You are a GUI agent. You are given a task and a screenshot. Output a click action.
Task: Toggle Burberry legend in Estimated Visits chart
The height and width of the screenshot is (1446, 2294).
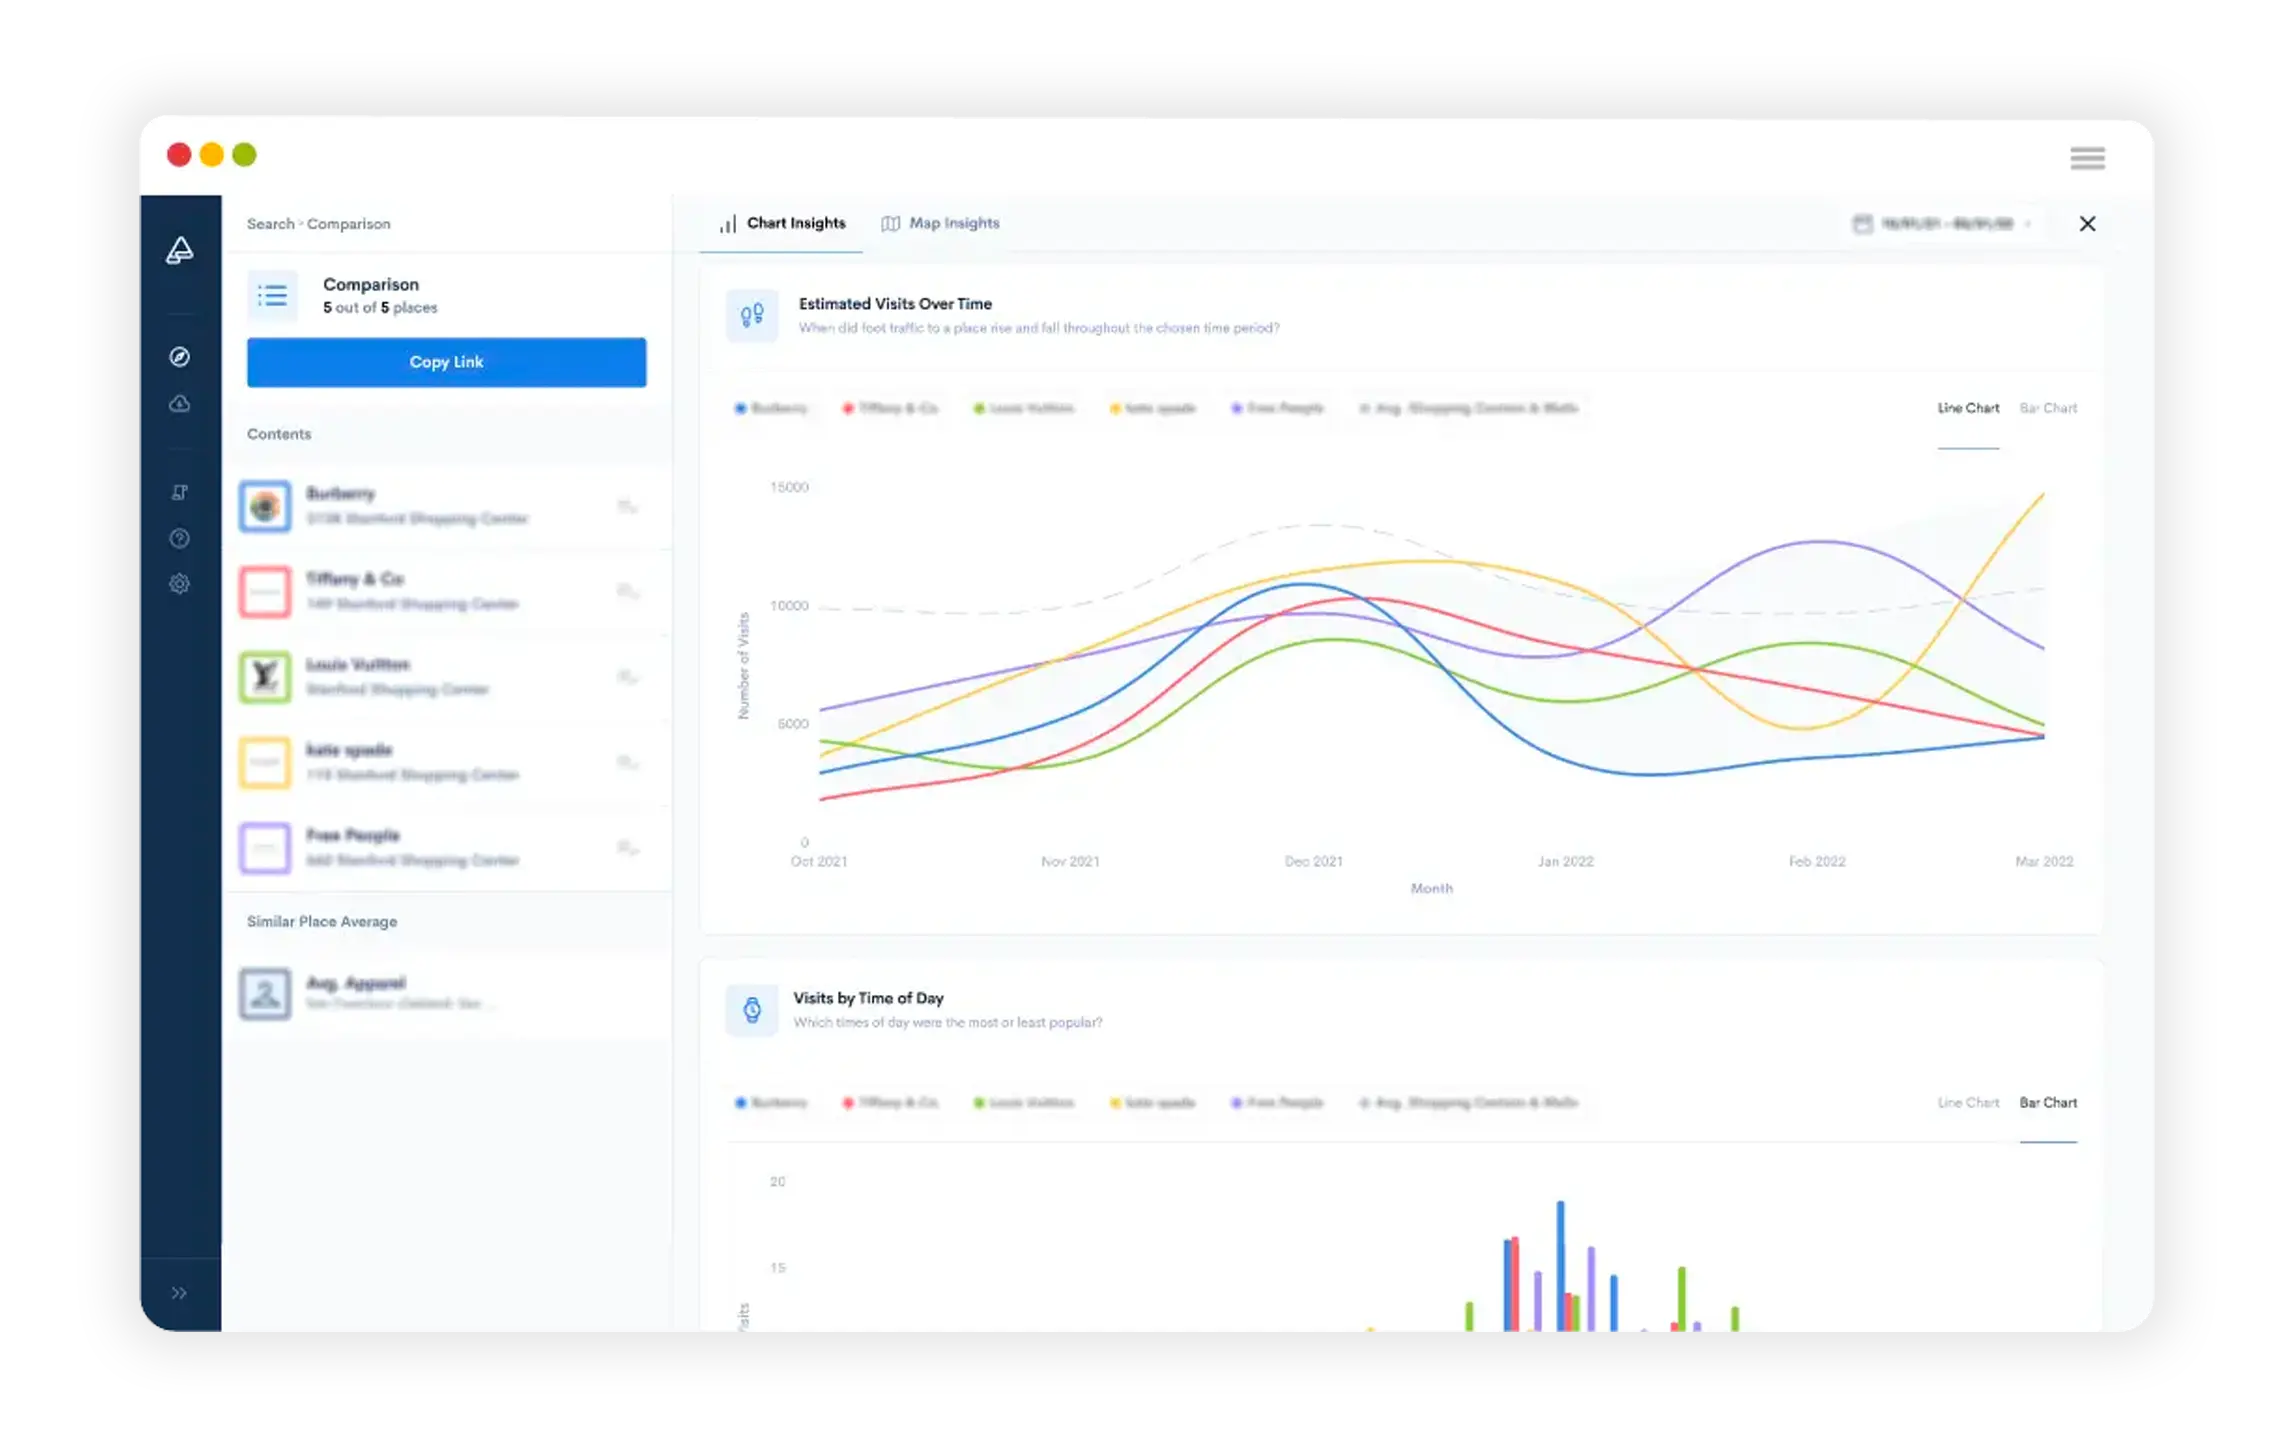click(x=771, y=408)
